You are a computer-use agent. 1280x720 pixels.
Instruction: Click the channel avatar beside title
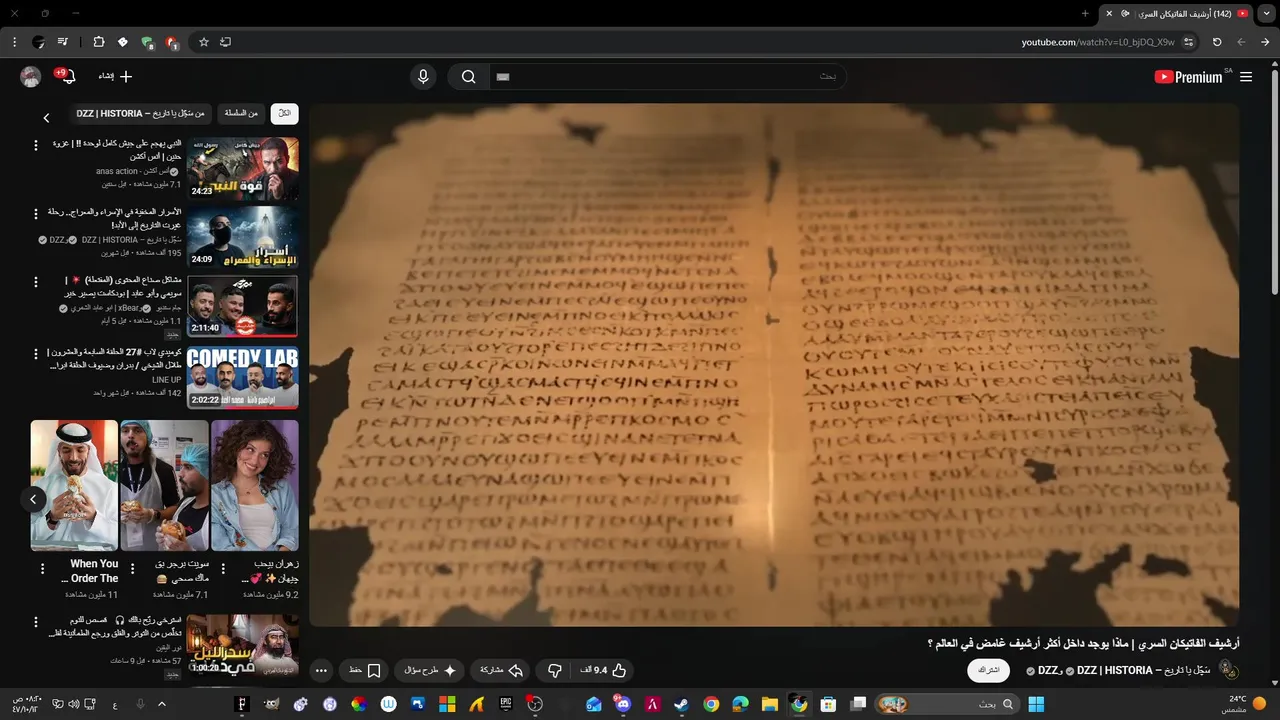(x=1229, y=671)
